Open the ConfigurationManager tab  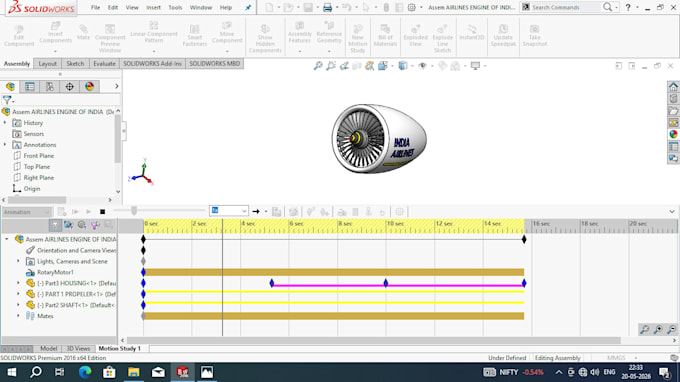[50, 86]
